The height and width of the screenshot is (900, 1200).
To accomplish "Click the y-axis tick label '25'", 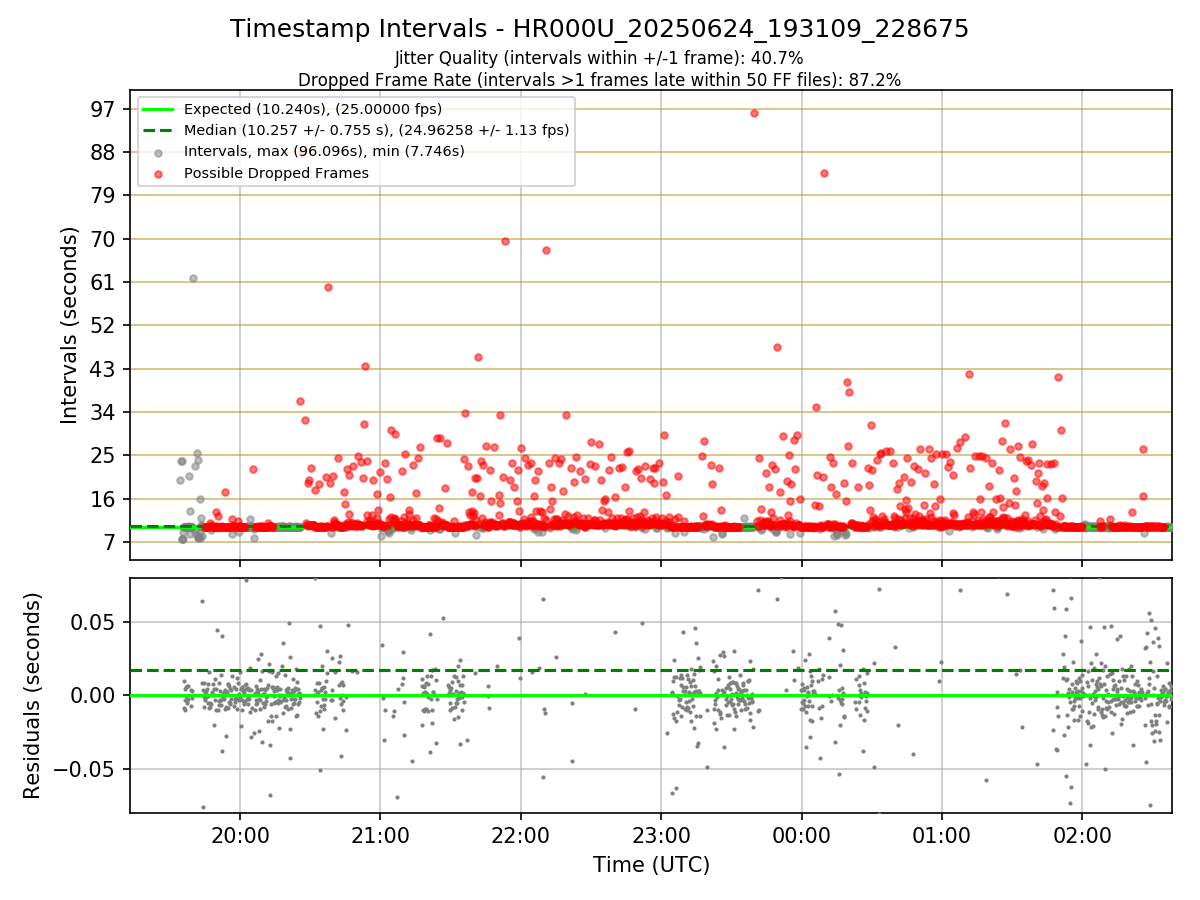I will tap(104, 455).
